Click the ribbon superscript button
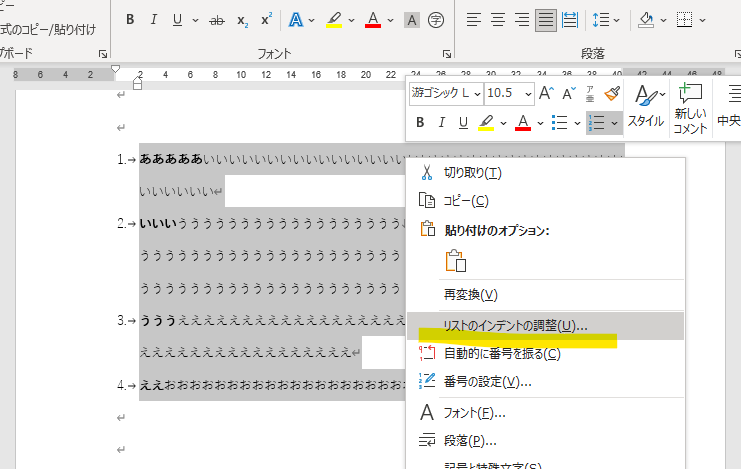The image size is (741, 469). point(267,20)
